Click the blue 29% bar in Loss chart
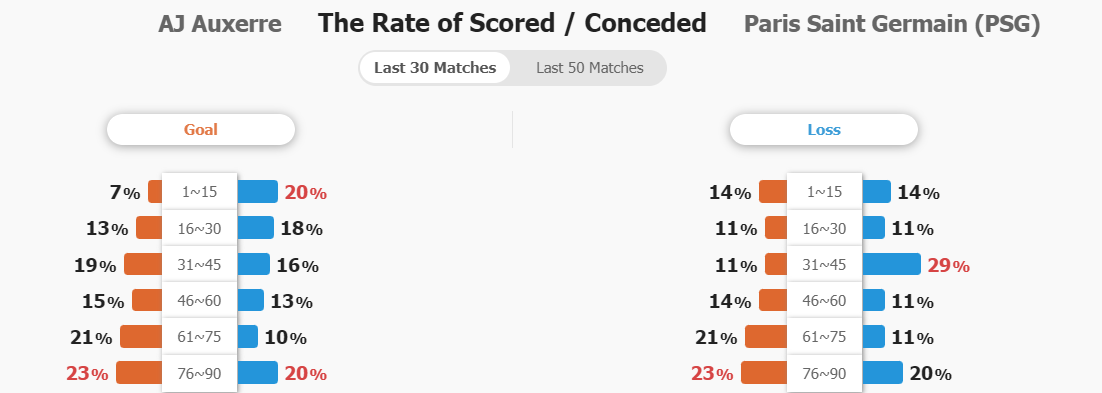Viewport: 1102px width, 393px height. point(891,264)
